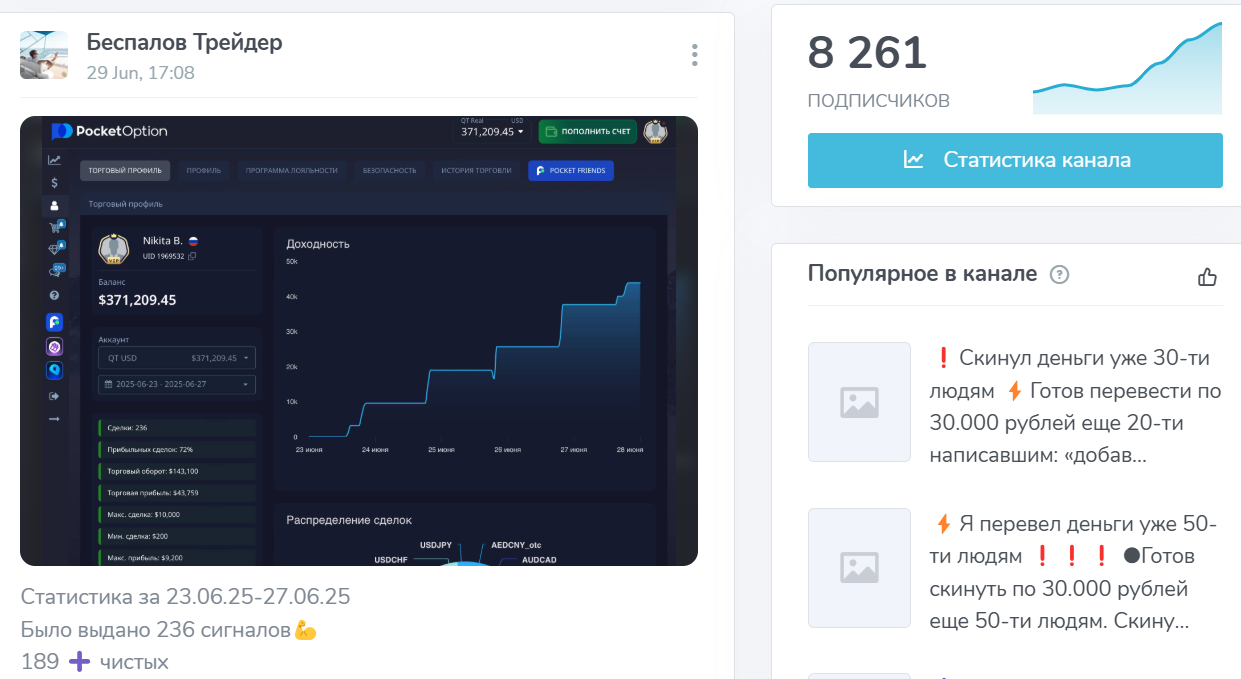The image size is (1241, 679).
Task: Click the expand-sidebar arrow icon in PocketOption sidebar
Action: point(54,418)
